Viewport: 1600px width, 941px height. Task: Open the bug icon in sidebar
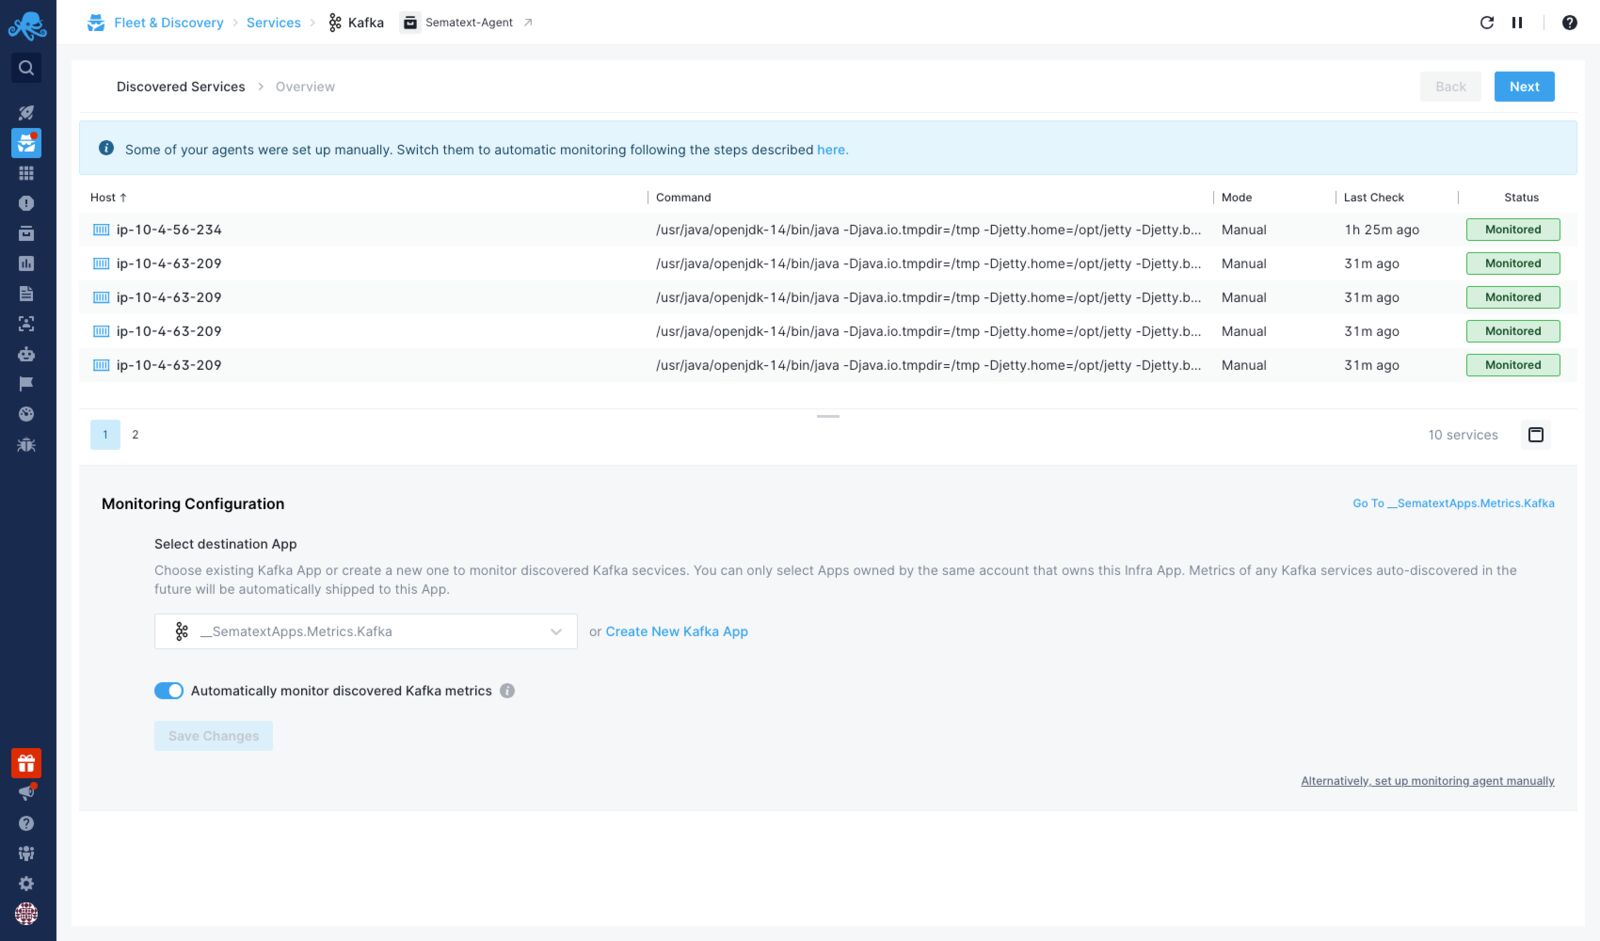27,444
